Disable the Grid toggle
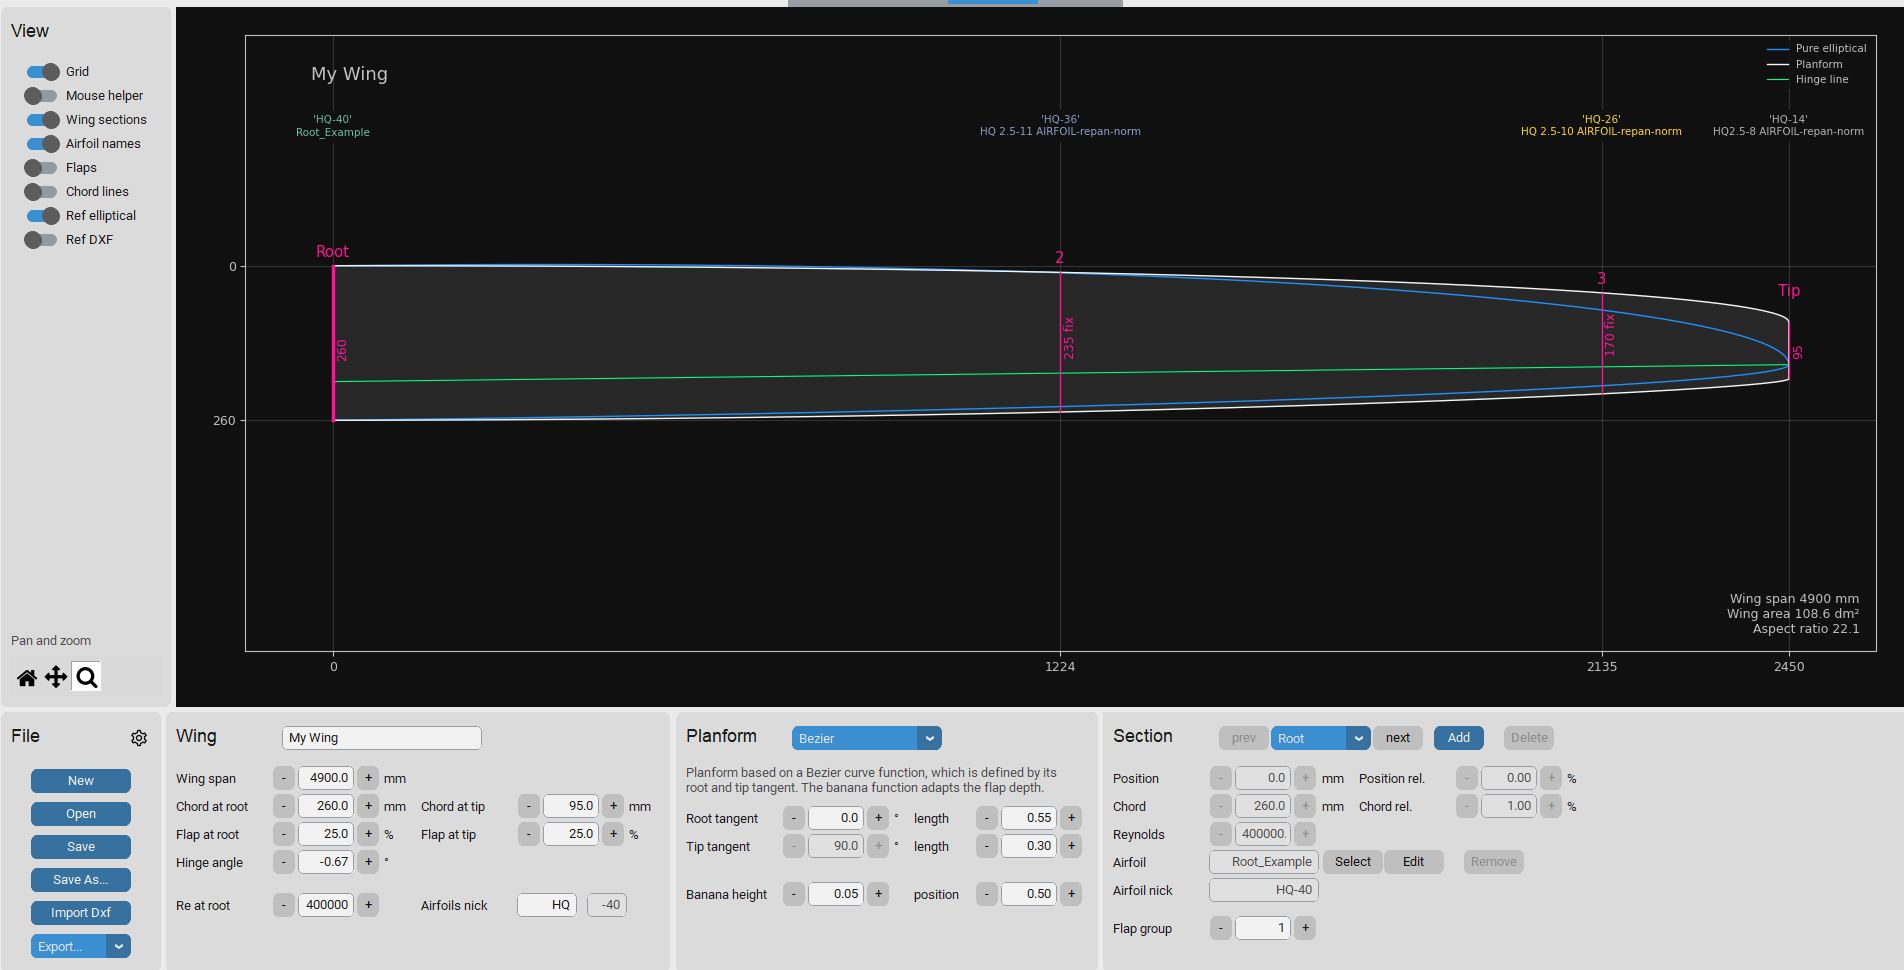1904x970 pixels. 42,72
